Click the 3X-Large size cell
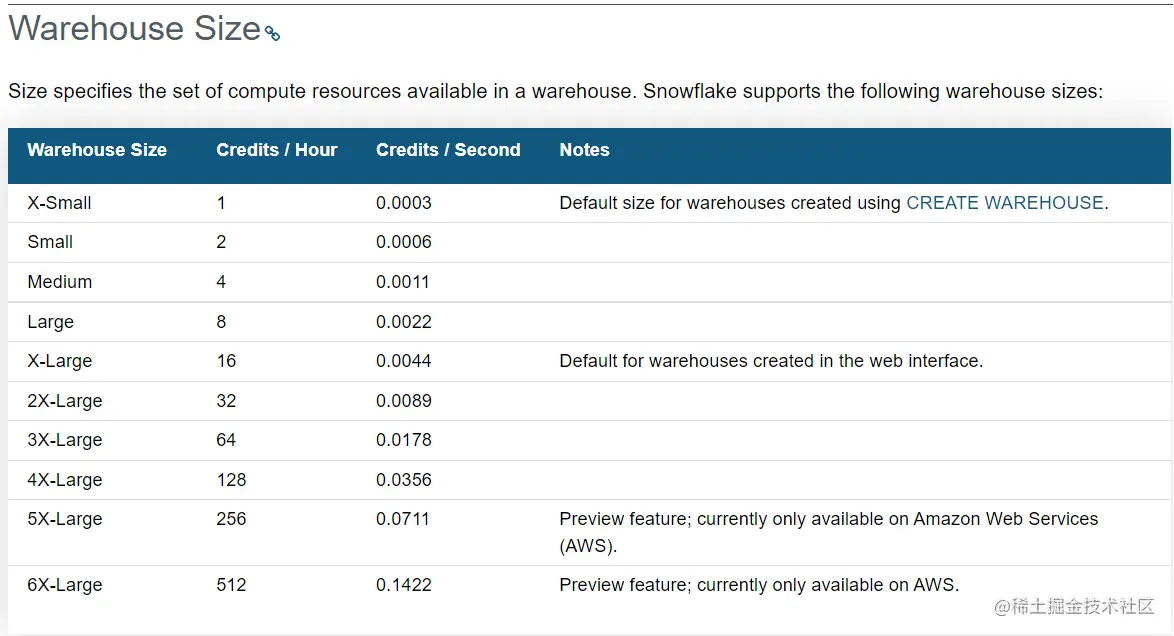The height and width of the screenshot is (636, 1174). tap(65, 440)
